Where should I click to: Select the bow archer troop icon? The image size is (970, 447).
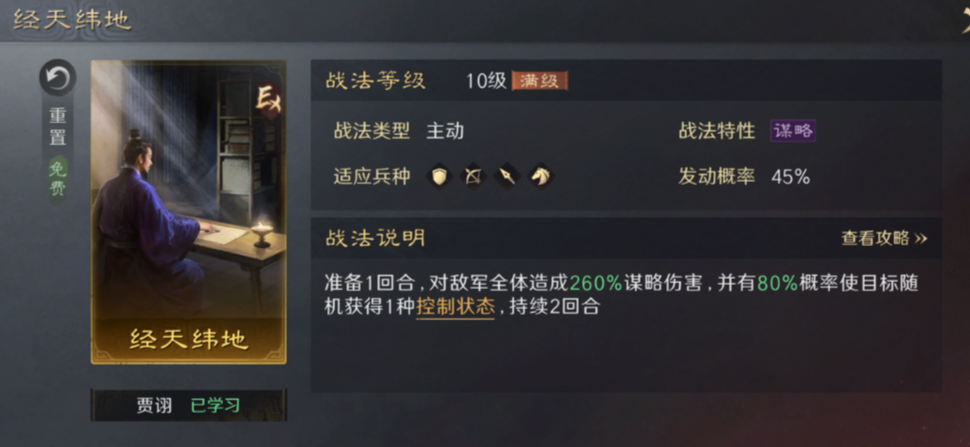pyautogui.click(x=473, y=177)
